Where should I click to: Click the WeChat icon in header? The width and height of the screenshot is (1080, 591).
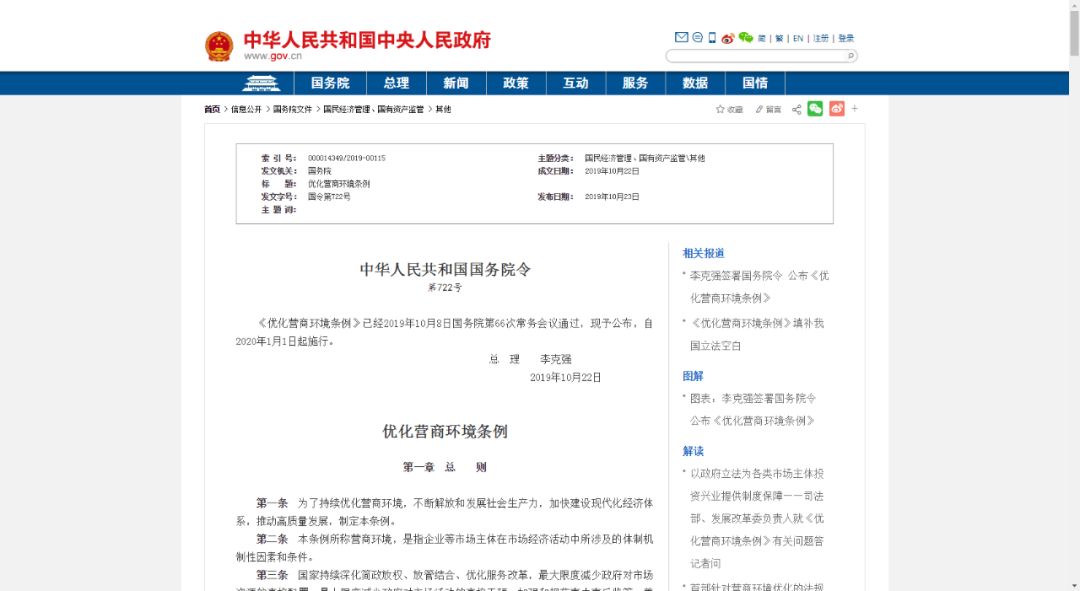pyautogui.click(x=745, y=38)
